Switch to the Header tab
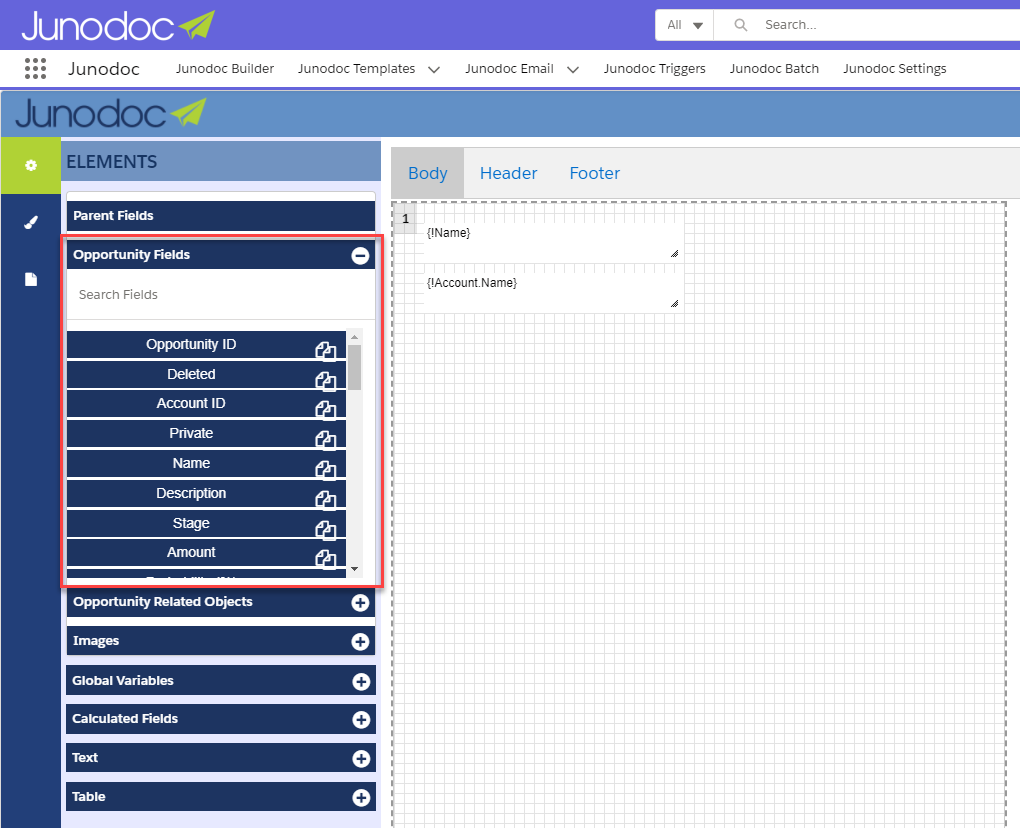Screen dimensions: 1020x828 508,173
